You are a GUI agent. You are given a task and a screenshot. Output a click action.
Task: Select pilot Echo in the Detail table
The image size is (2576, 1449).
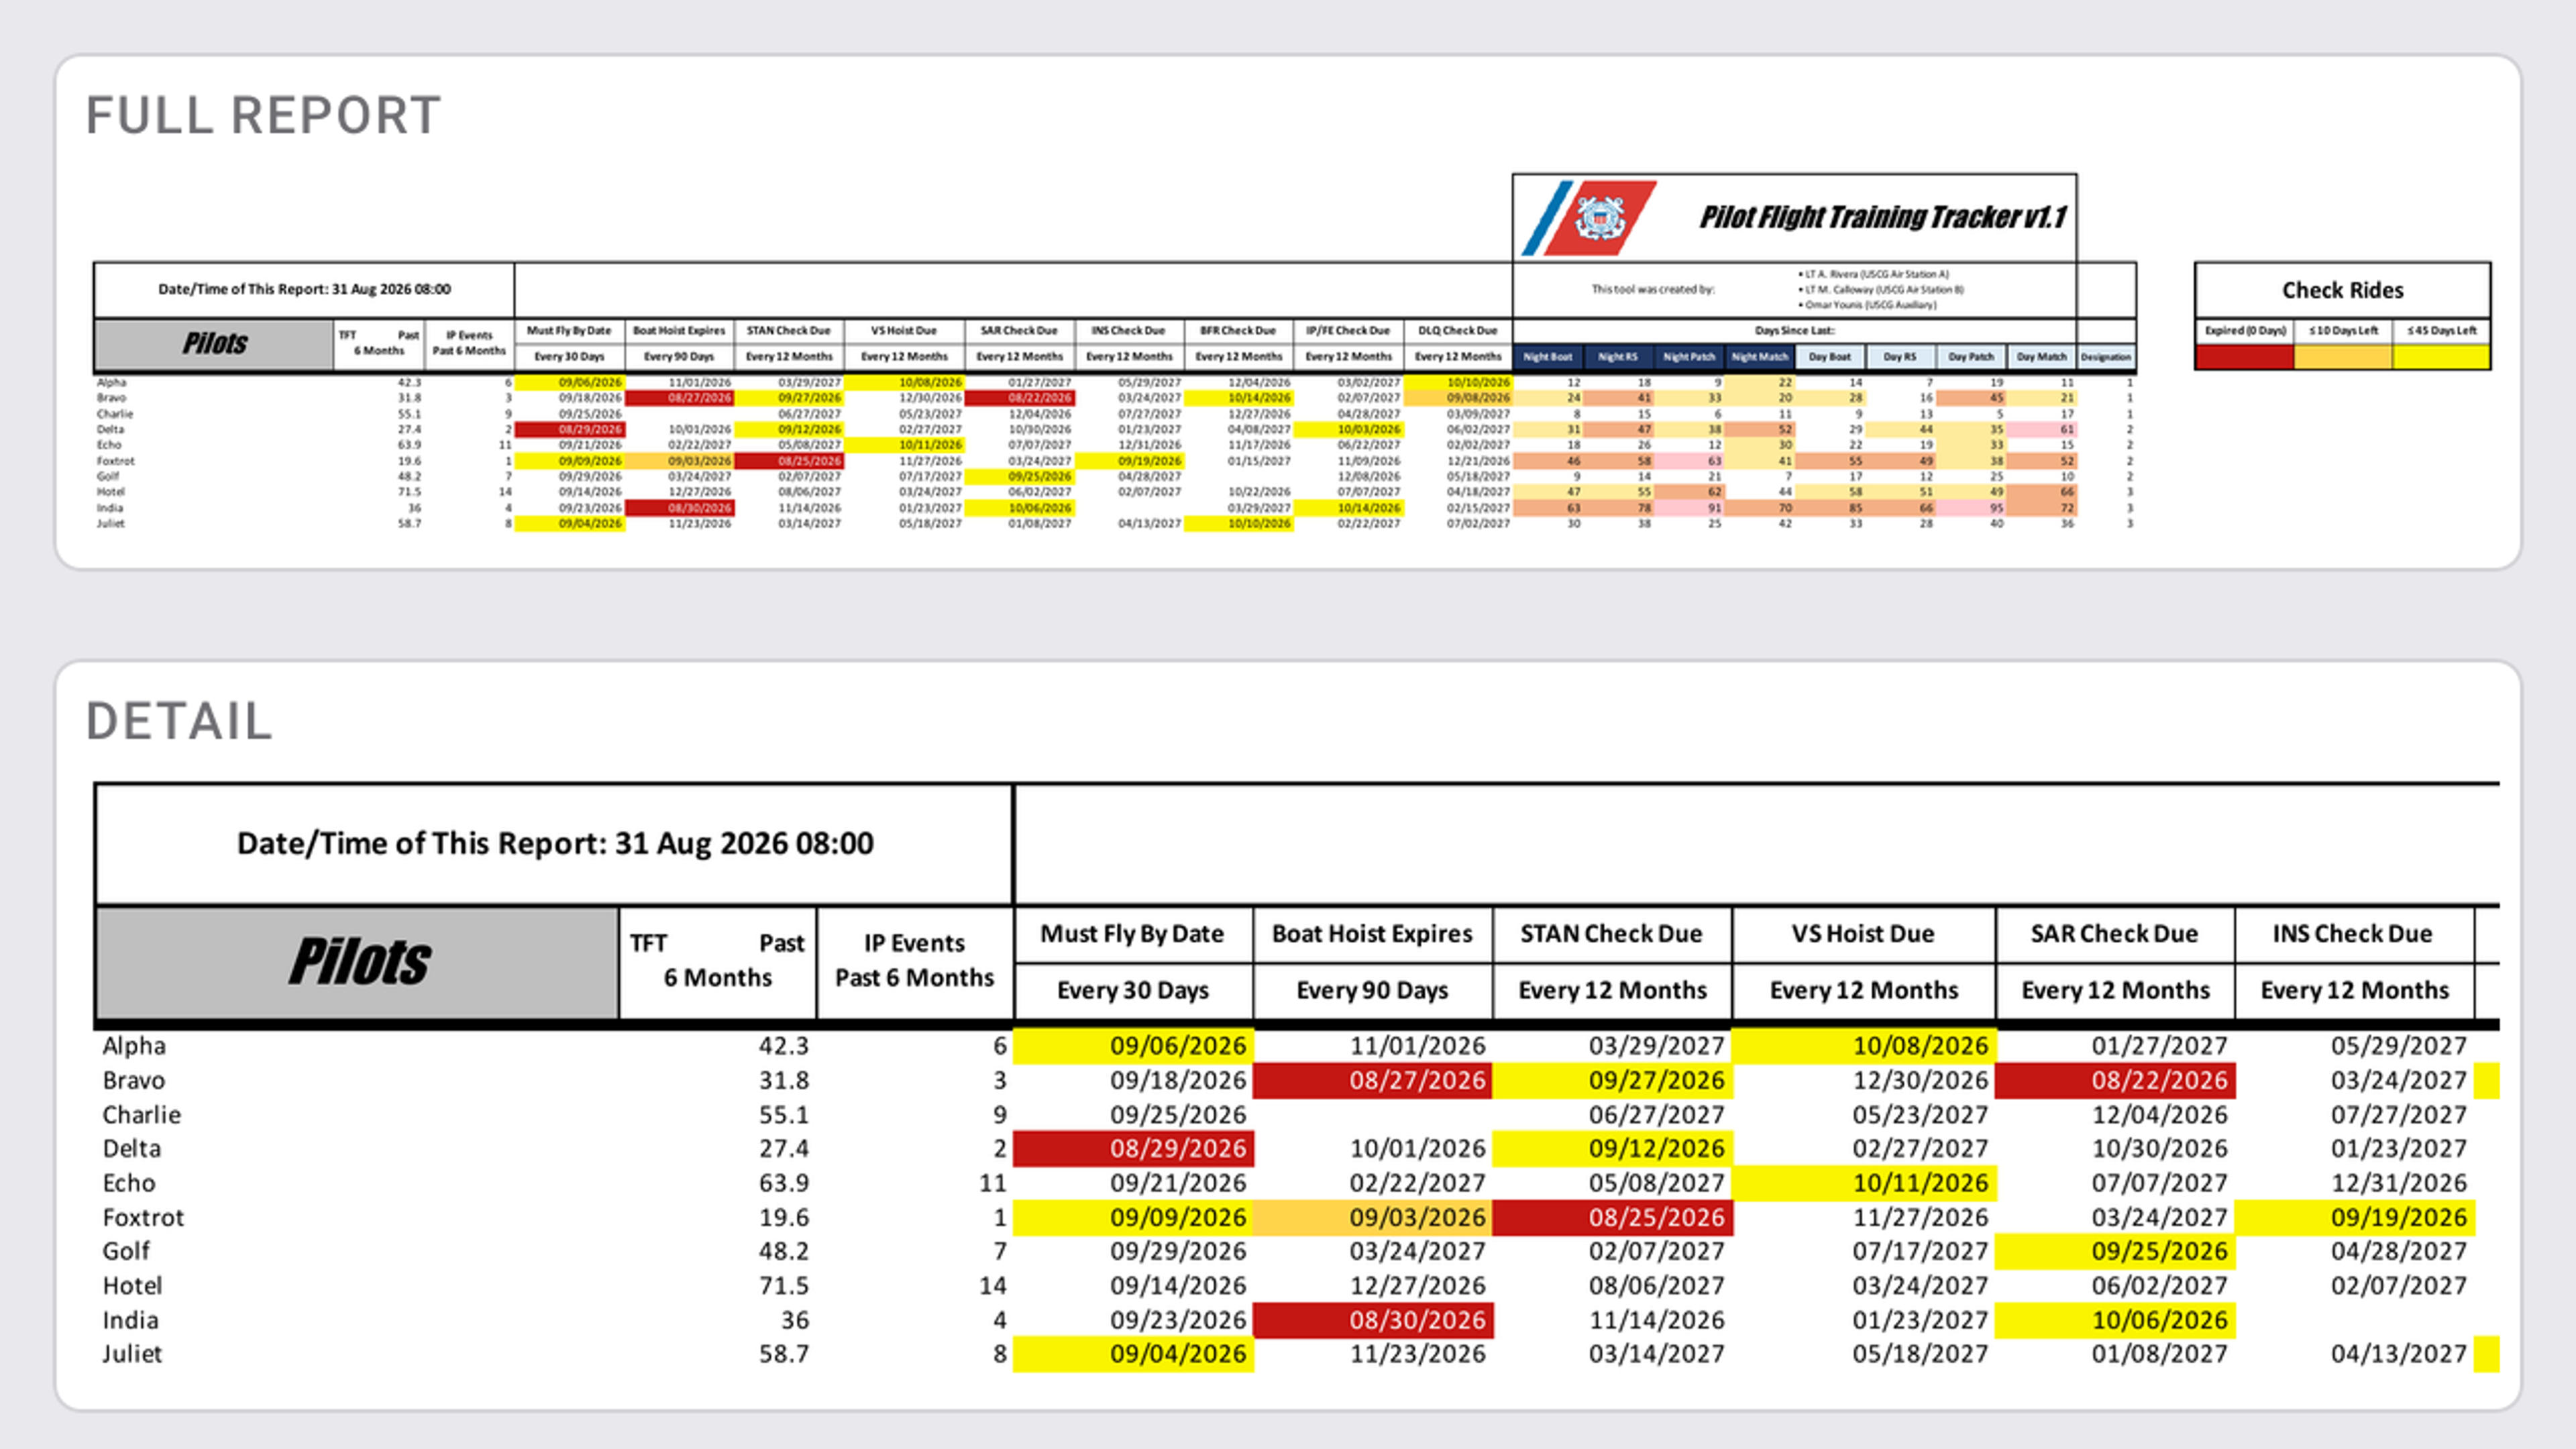click(129, 1183)
